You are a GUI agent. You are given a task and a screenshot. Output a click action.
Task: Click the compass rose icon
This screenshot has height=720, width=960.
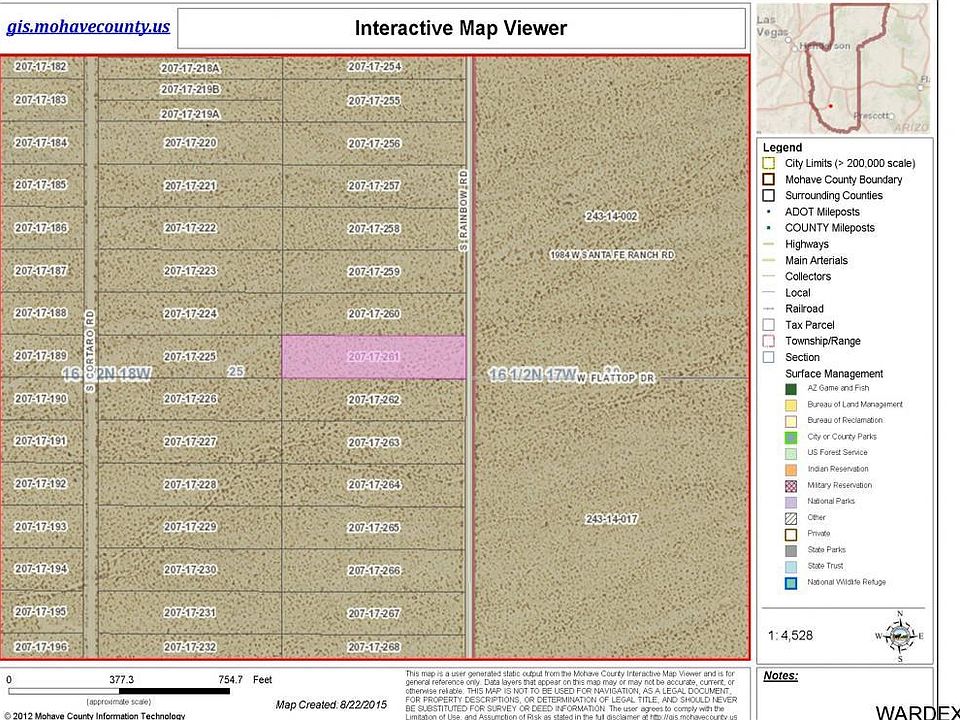900,635
